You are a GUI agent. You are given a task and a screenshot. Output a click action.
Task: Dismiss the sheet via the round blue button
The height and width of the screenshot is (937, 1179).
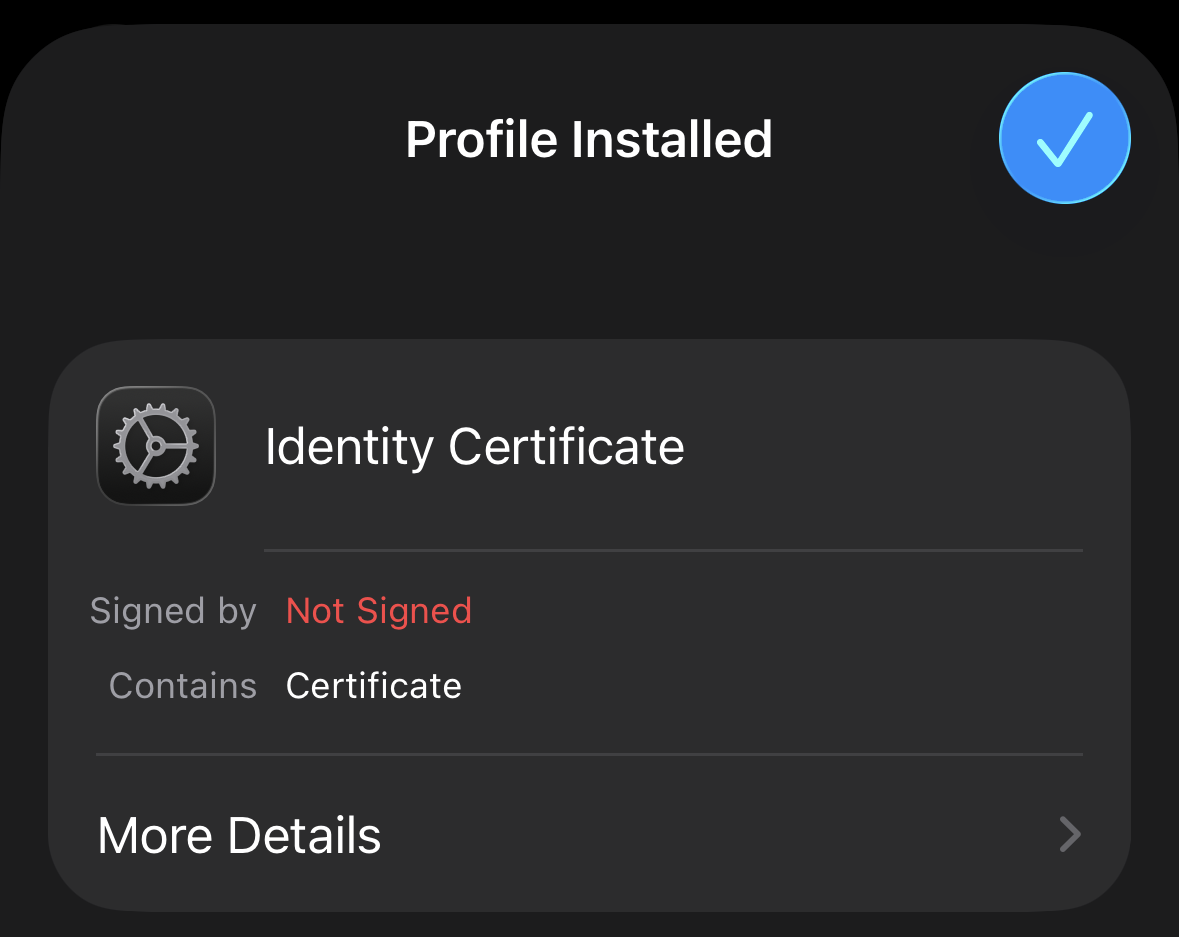point(1065,138)
